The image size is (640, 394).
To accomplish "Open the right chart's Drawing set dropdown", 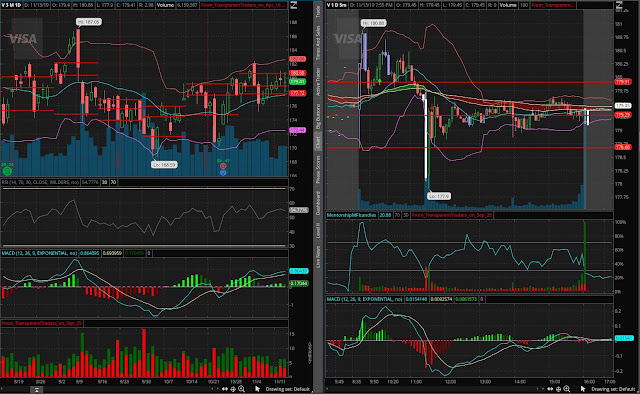I will click(613, 389).
